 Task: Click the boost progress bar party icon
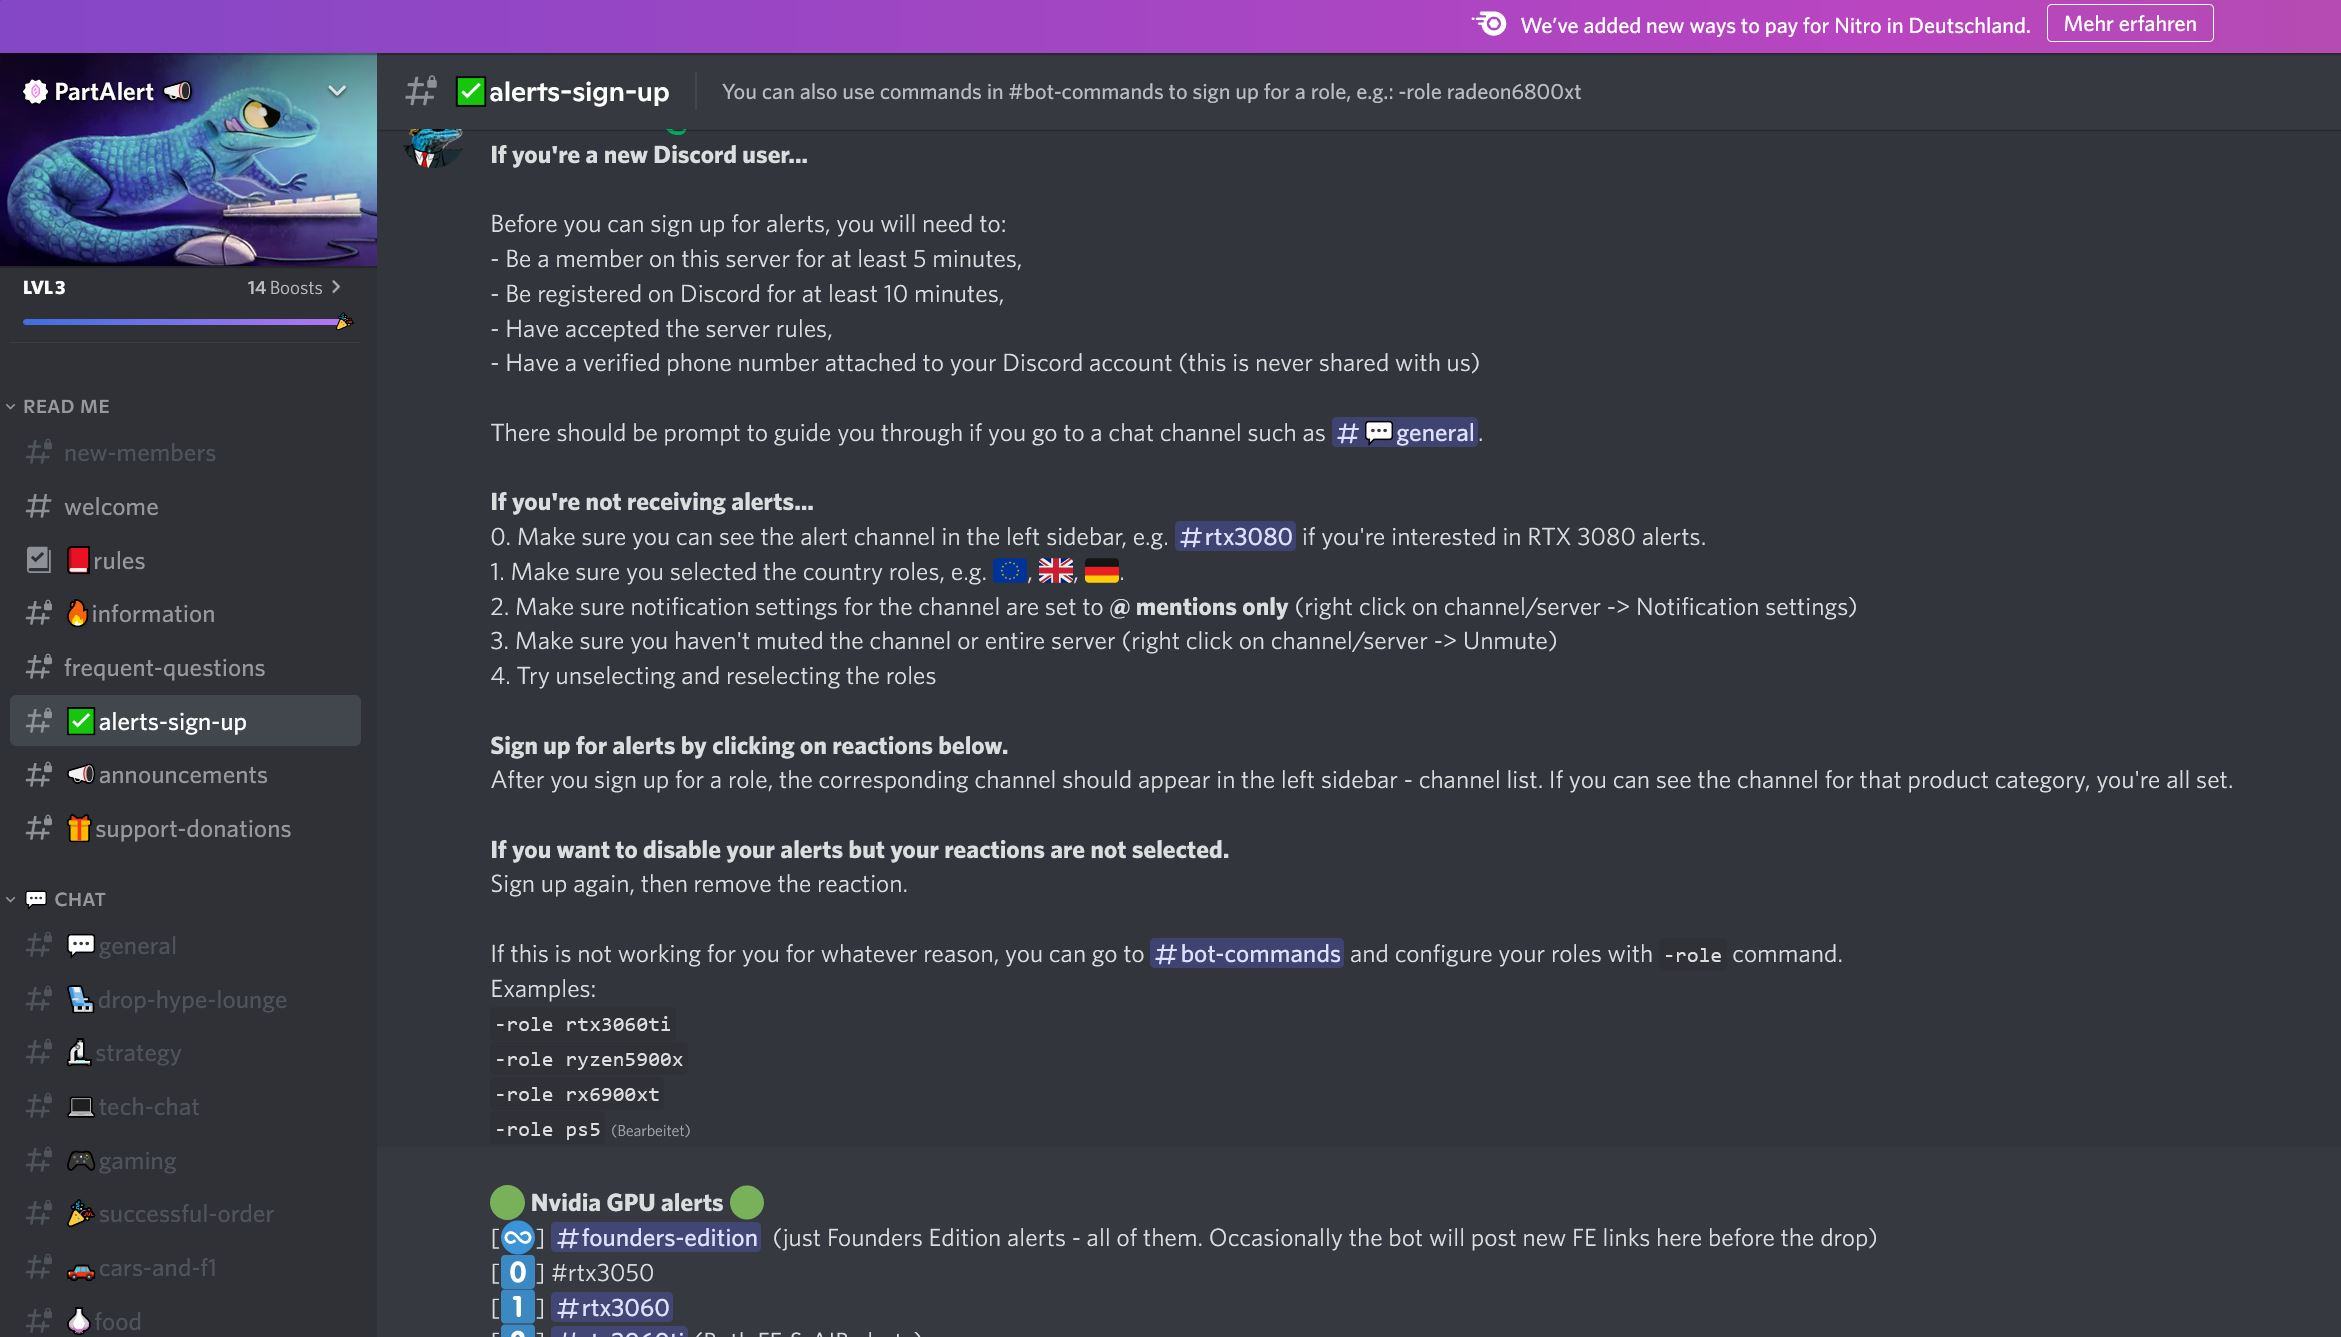click(344, 322)
